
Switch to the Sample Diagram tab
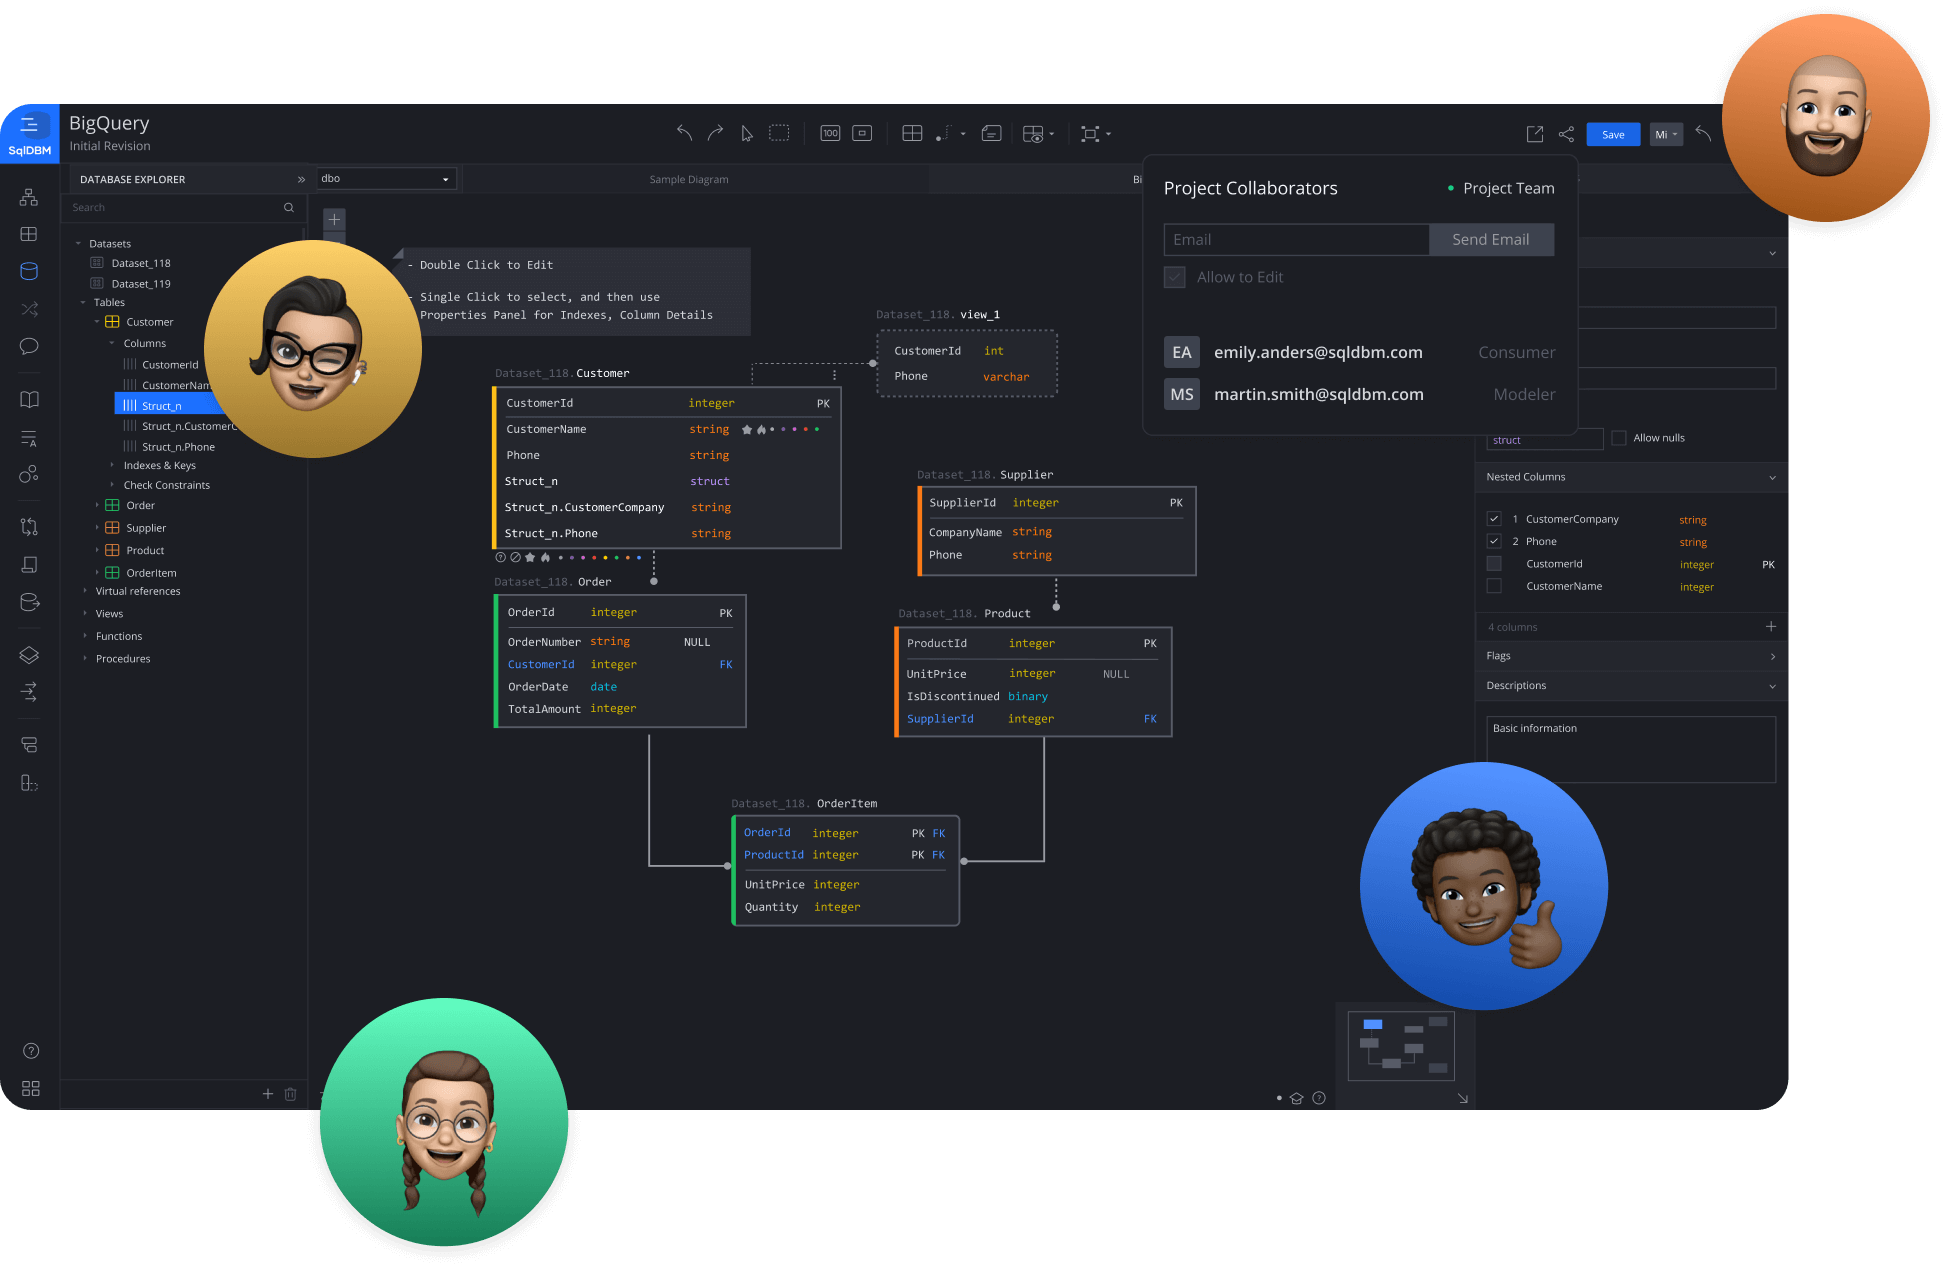point(689,180)
